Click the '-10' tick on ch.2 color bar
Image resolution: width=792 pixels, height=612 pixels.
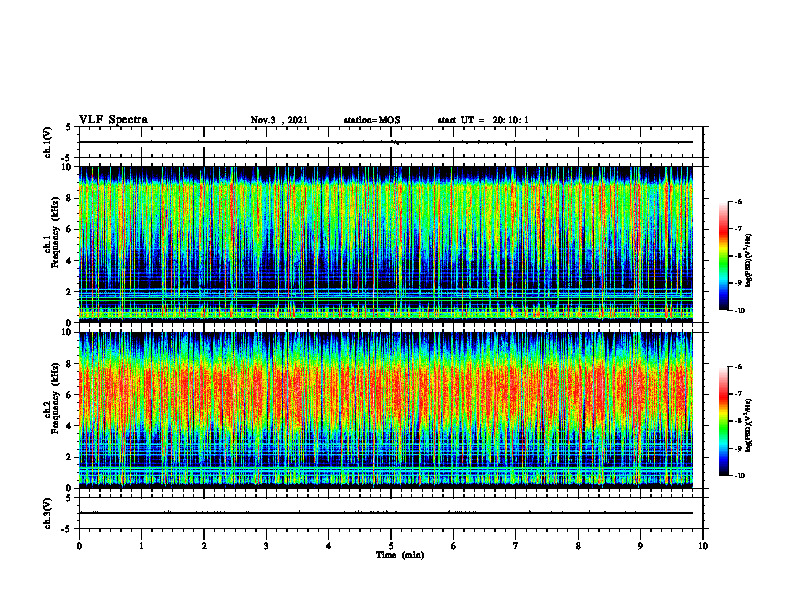(740, 476)
